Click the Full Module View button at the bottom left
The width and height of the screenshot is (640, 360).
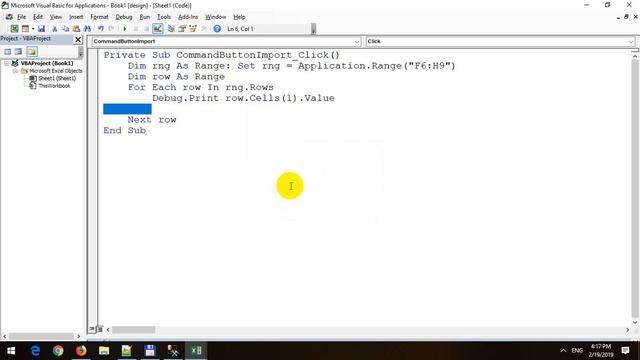tap(99, 329)
